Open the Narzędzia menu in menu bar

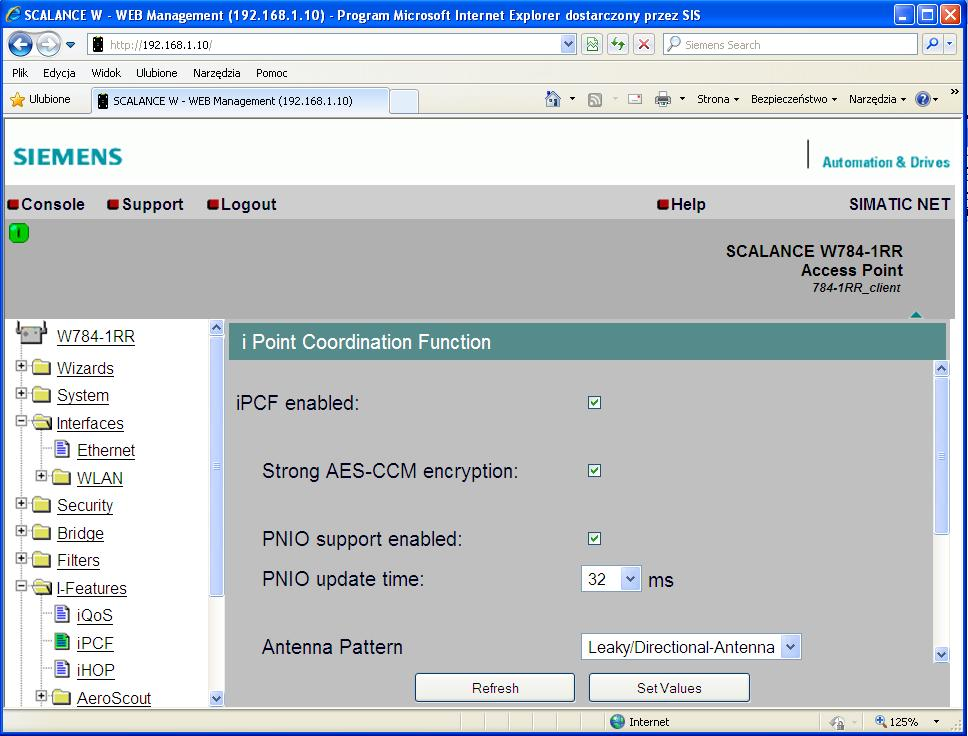[x=216, y=73]
